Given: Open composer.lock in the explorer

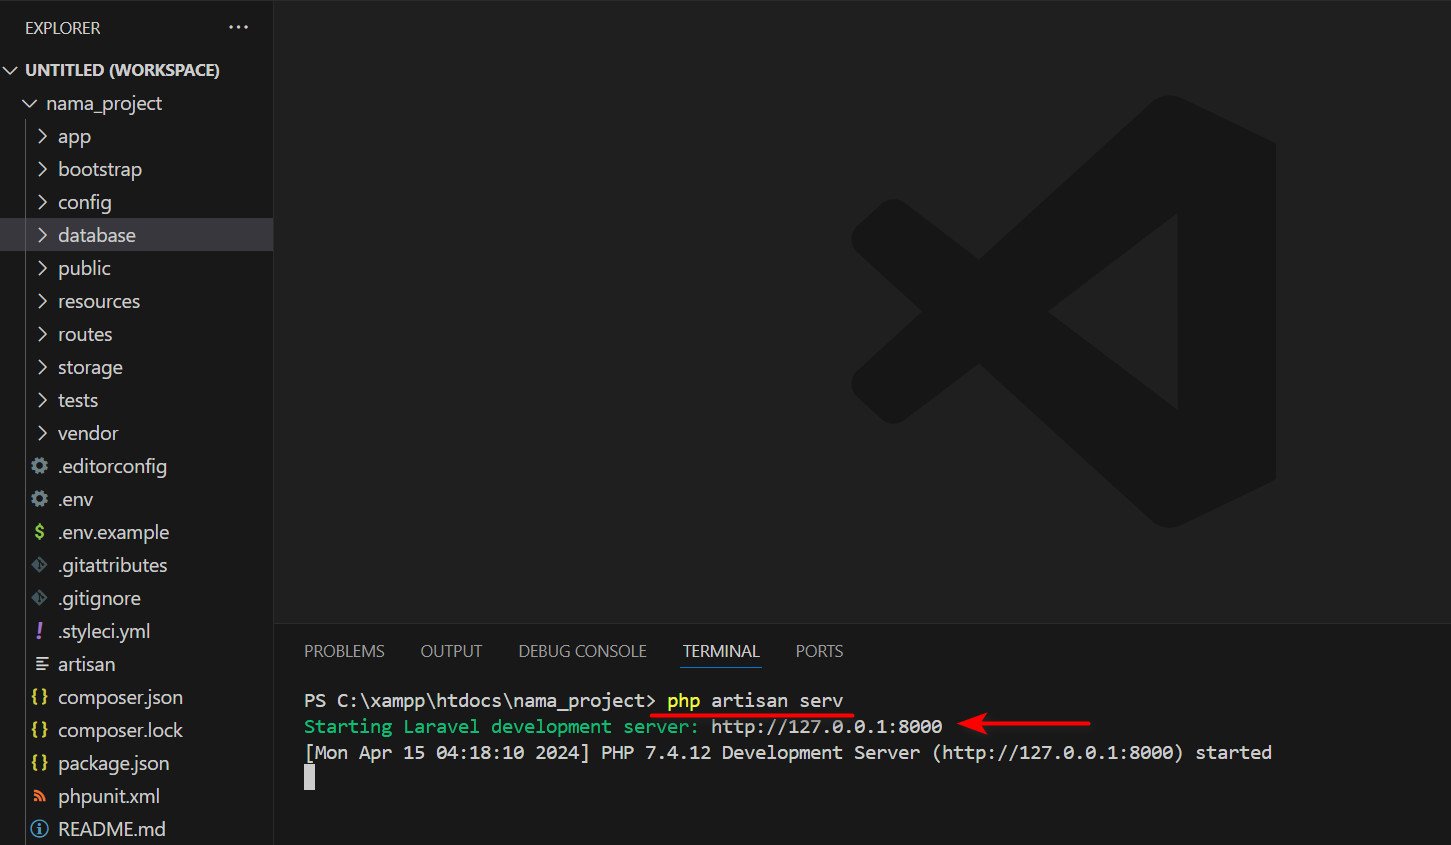Looking at the screenshot, I should pyautogui.click(x=120, y=730).
